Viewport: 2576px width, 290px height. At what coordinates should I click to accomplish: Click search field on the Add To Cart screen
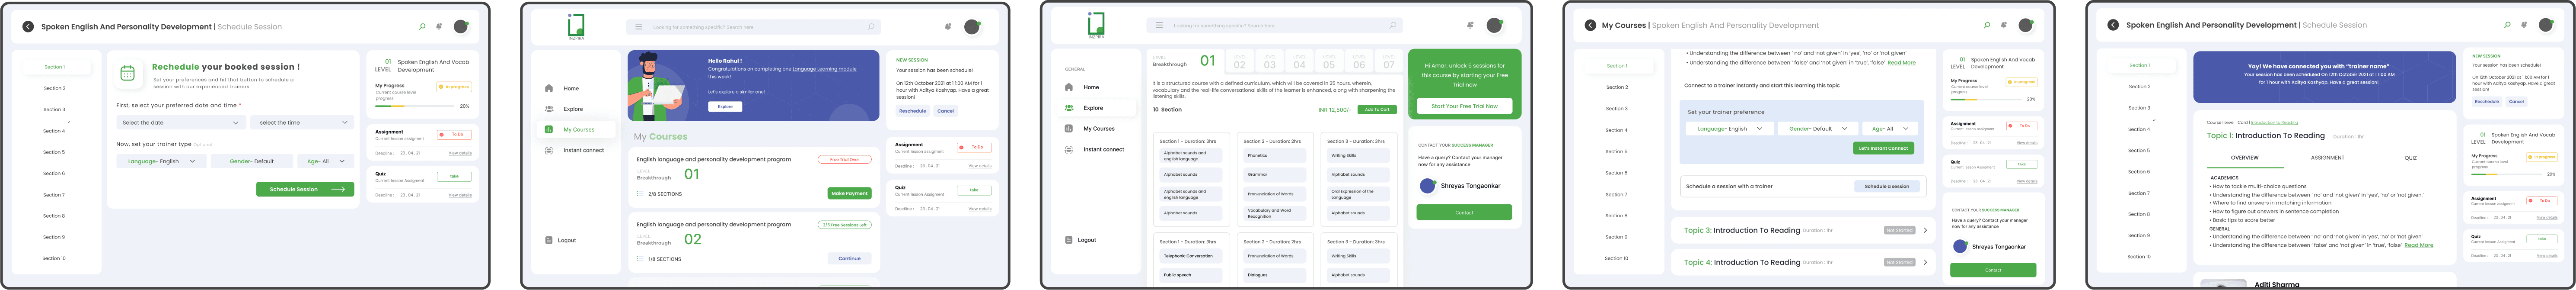[1274, 25]
